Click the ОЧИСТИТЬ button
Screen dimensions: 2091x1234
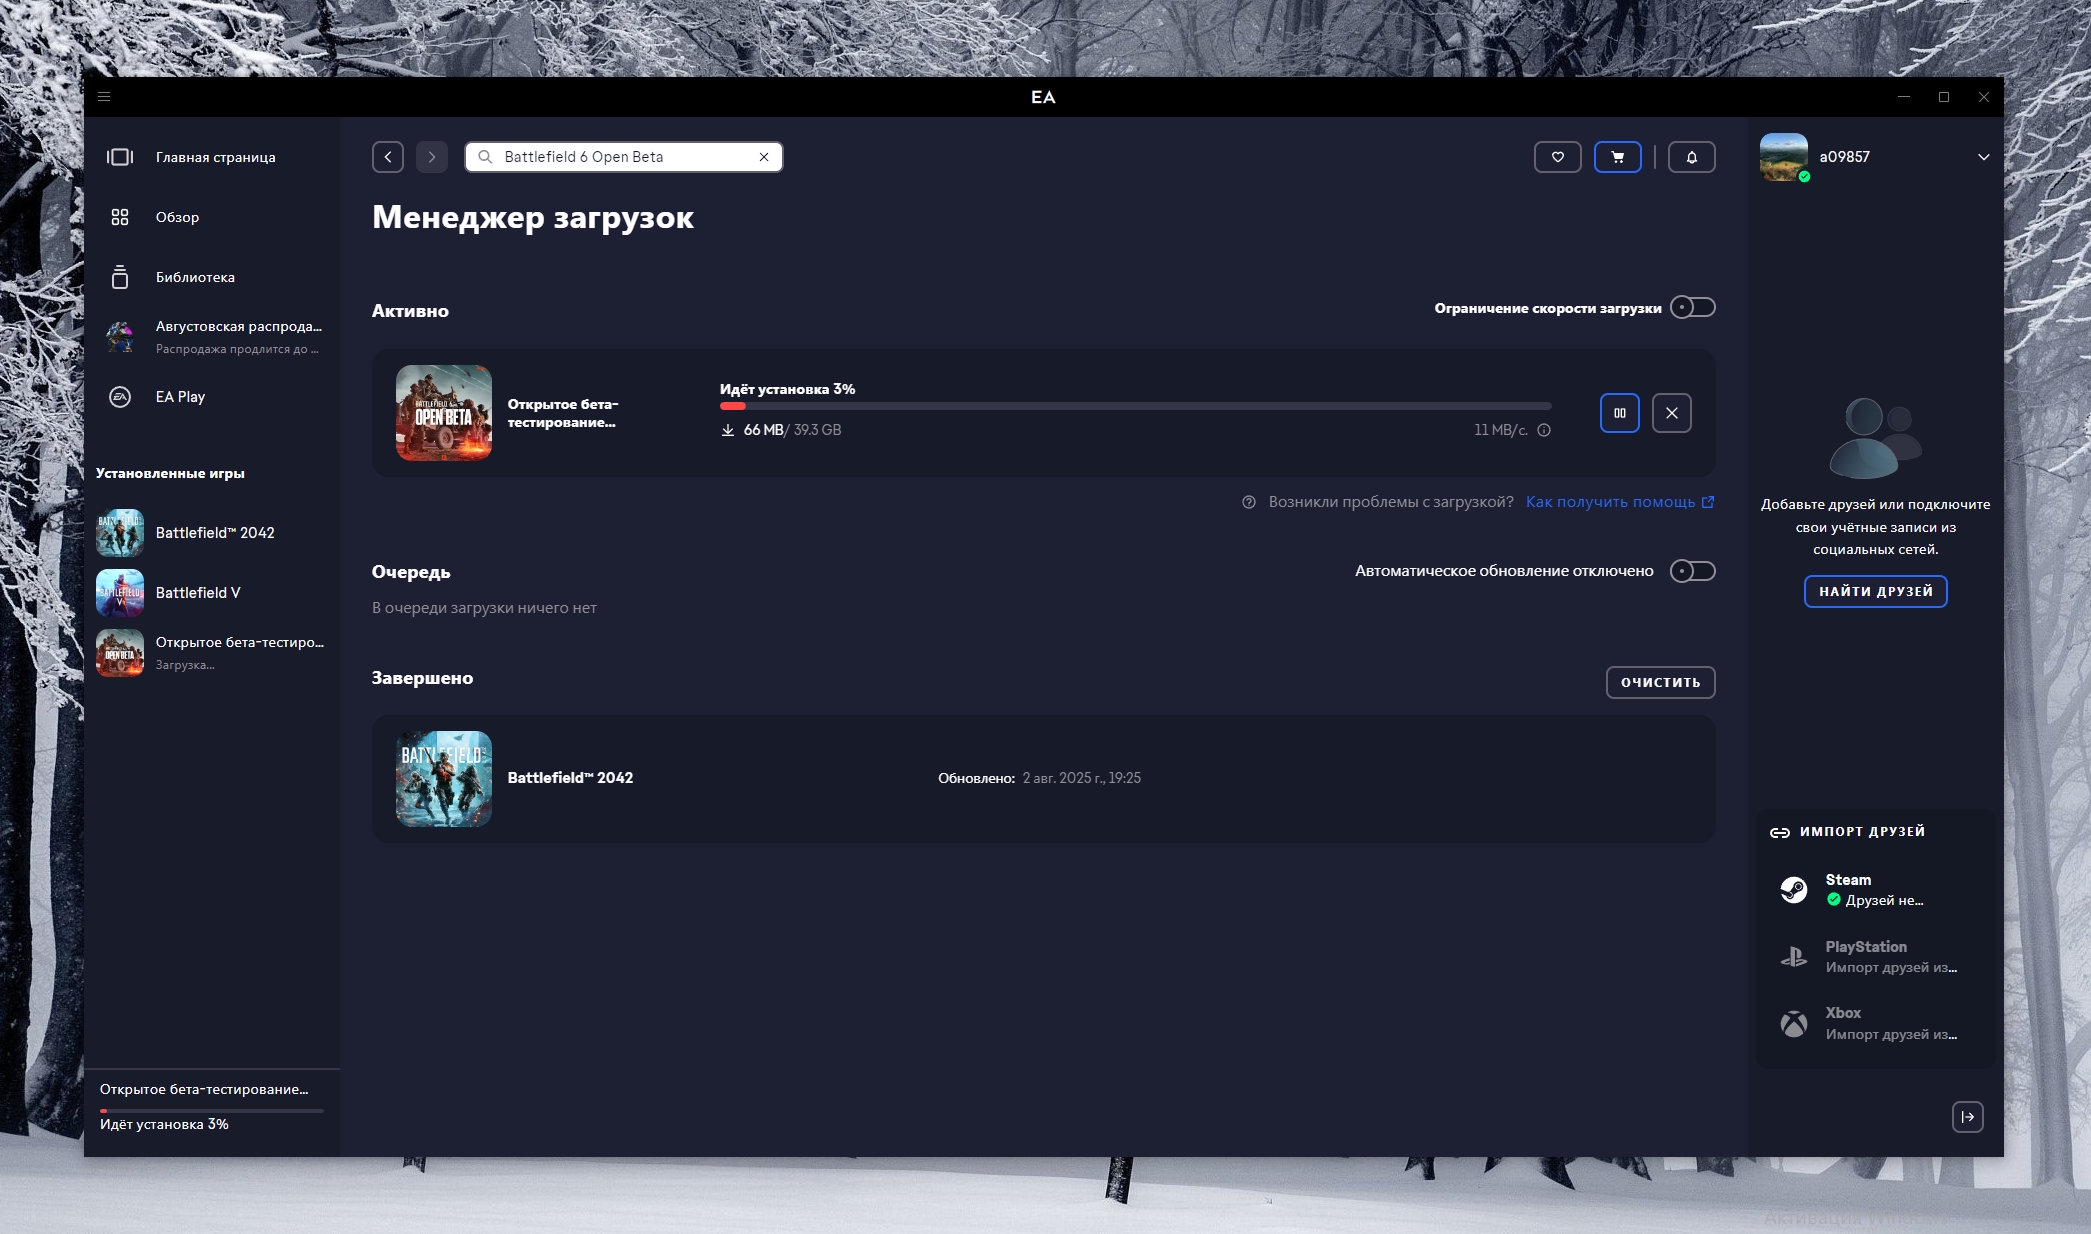coord(1660,682)
